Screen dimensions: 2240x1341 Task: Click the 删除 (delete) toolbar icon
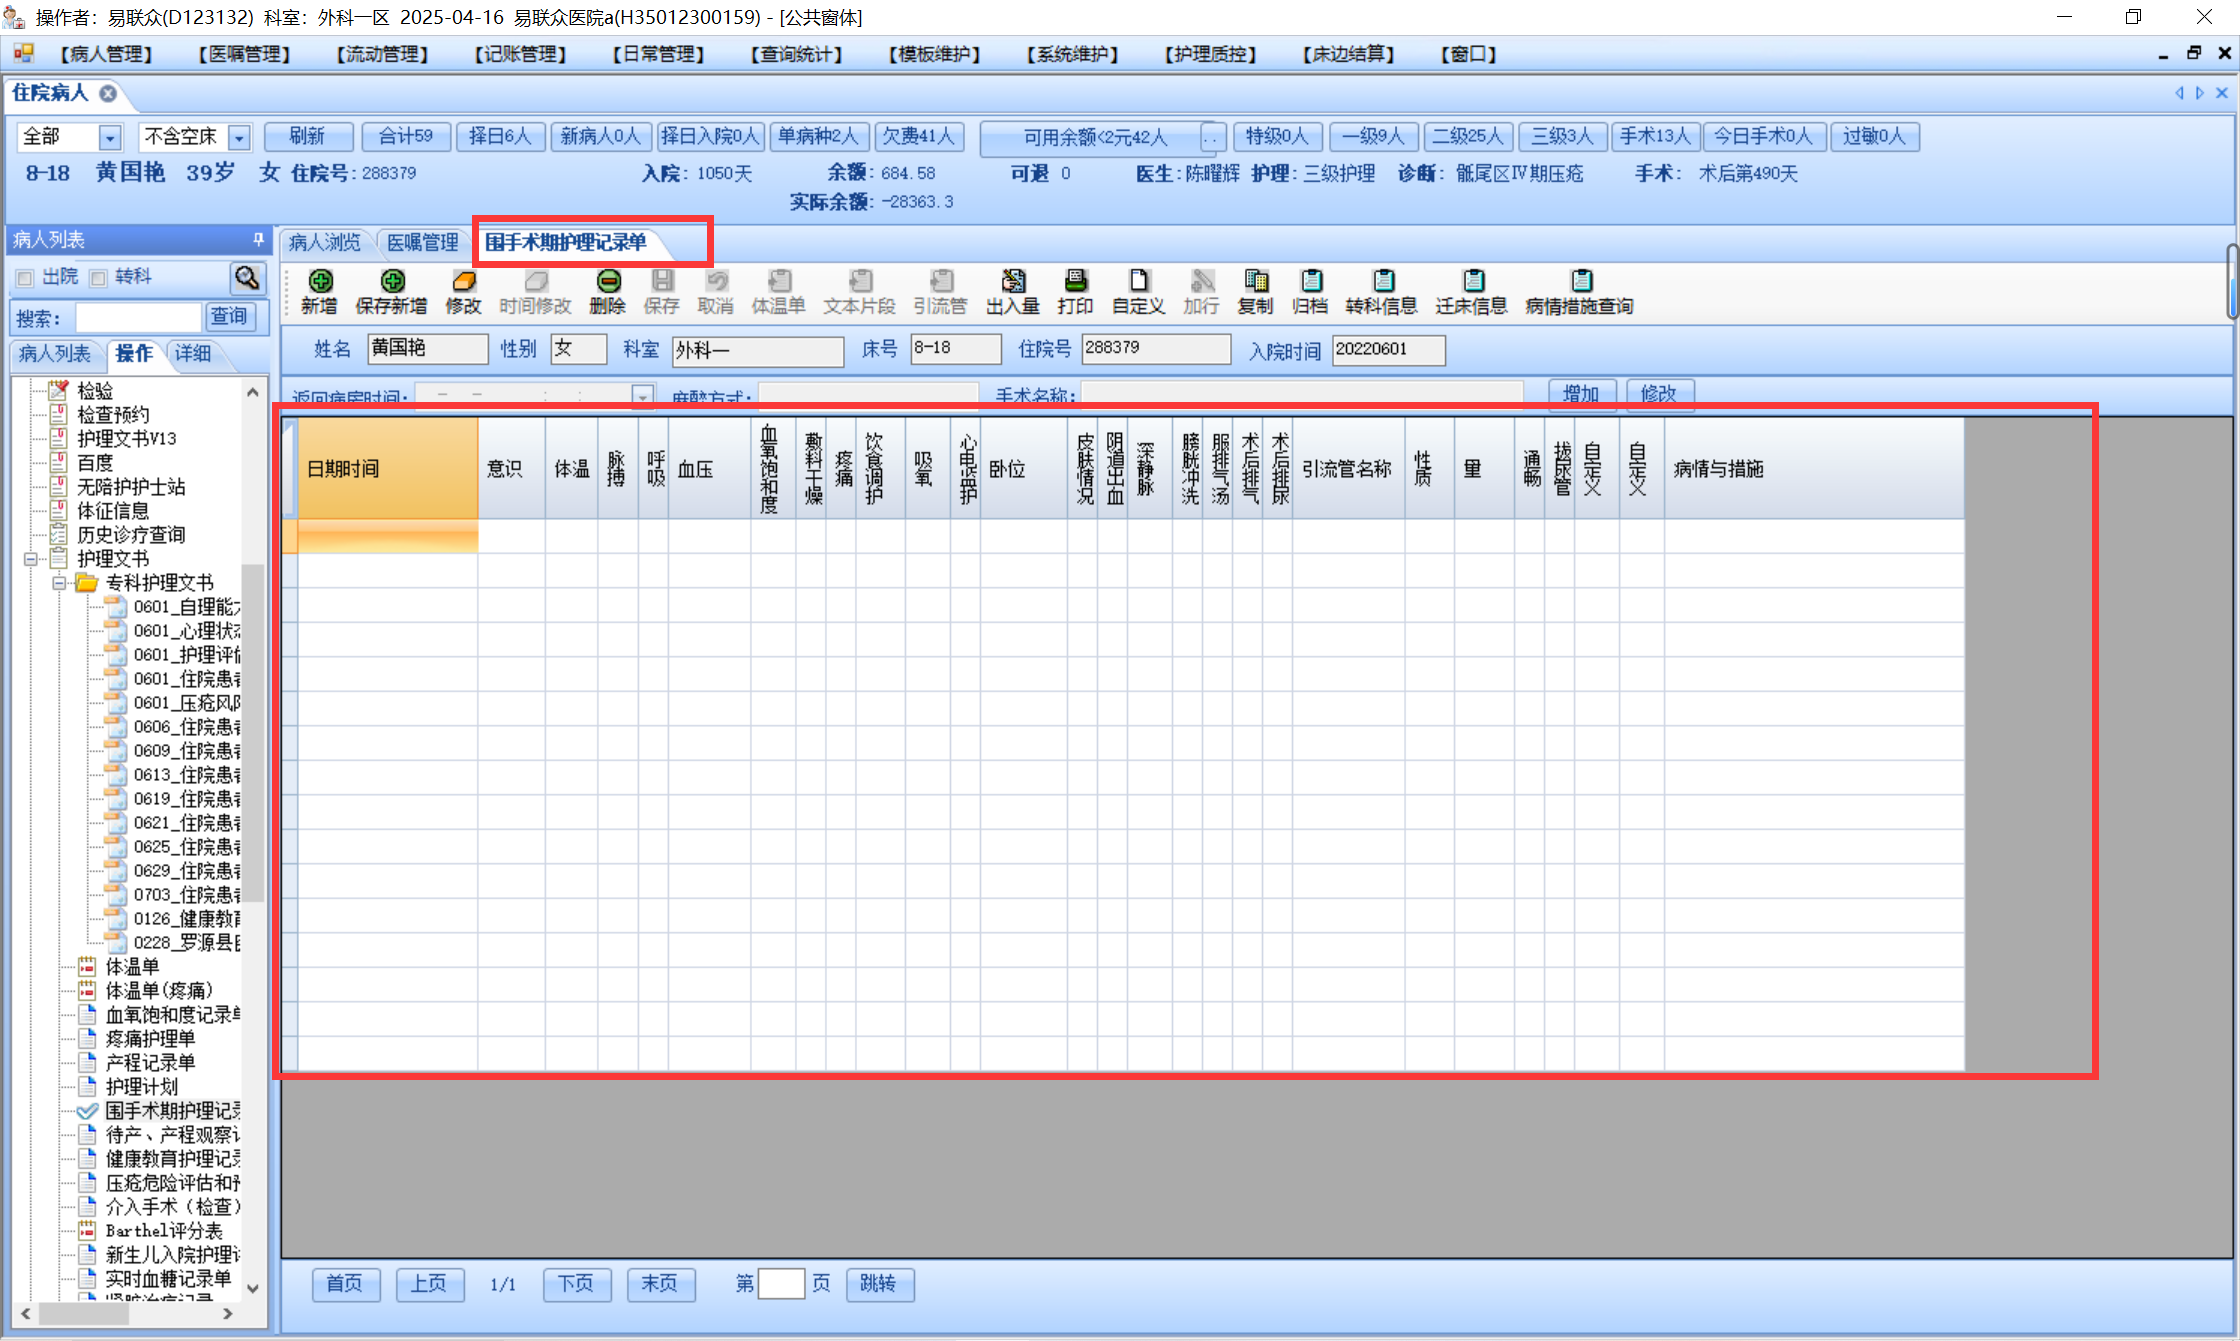608,282
